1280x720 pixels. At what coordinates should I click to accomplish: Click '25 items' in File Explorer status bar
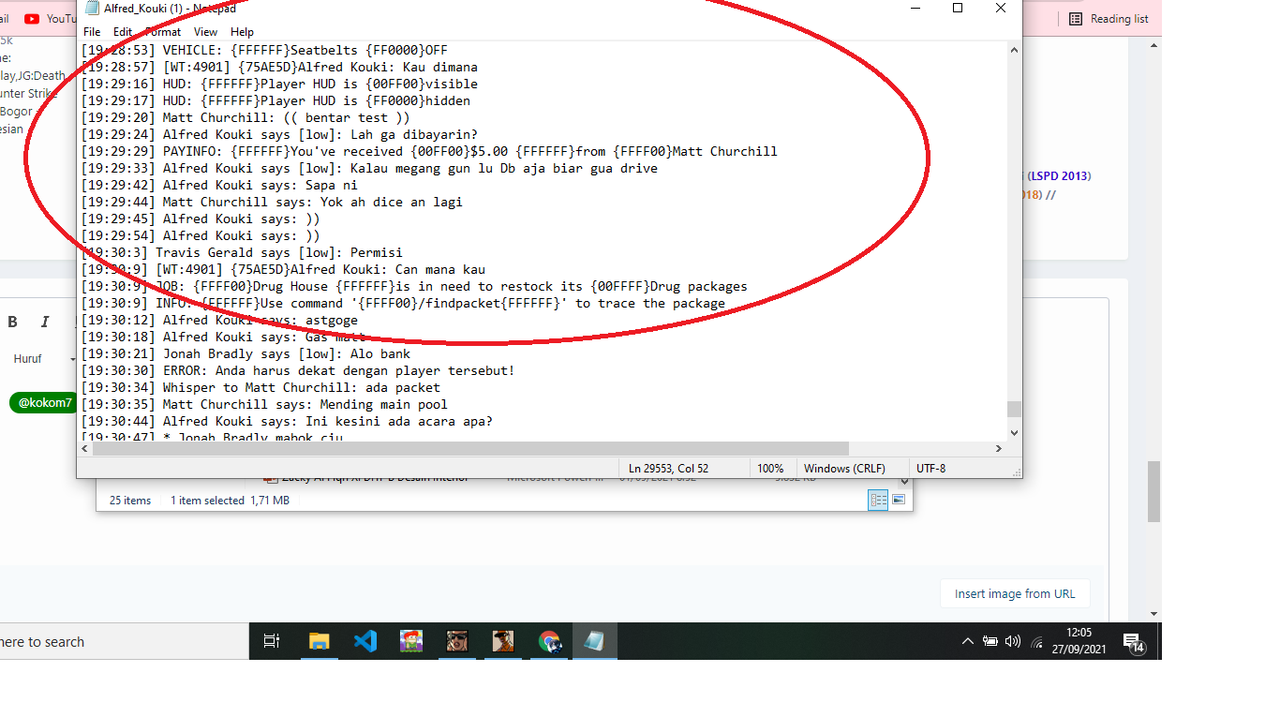(x=130, y=500)
